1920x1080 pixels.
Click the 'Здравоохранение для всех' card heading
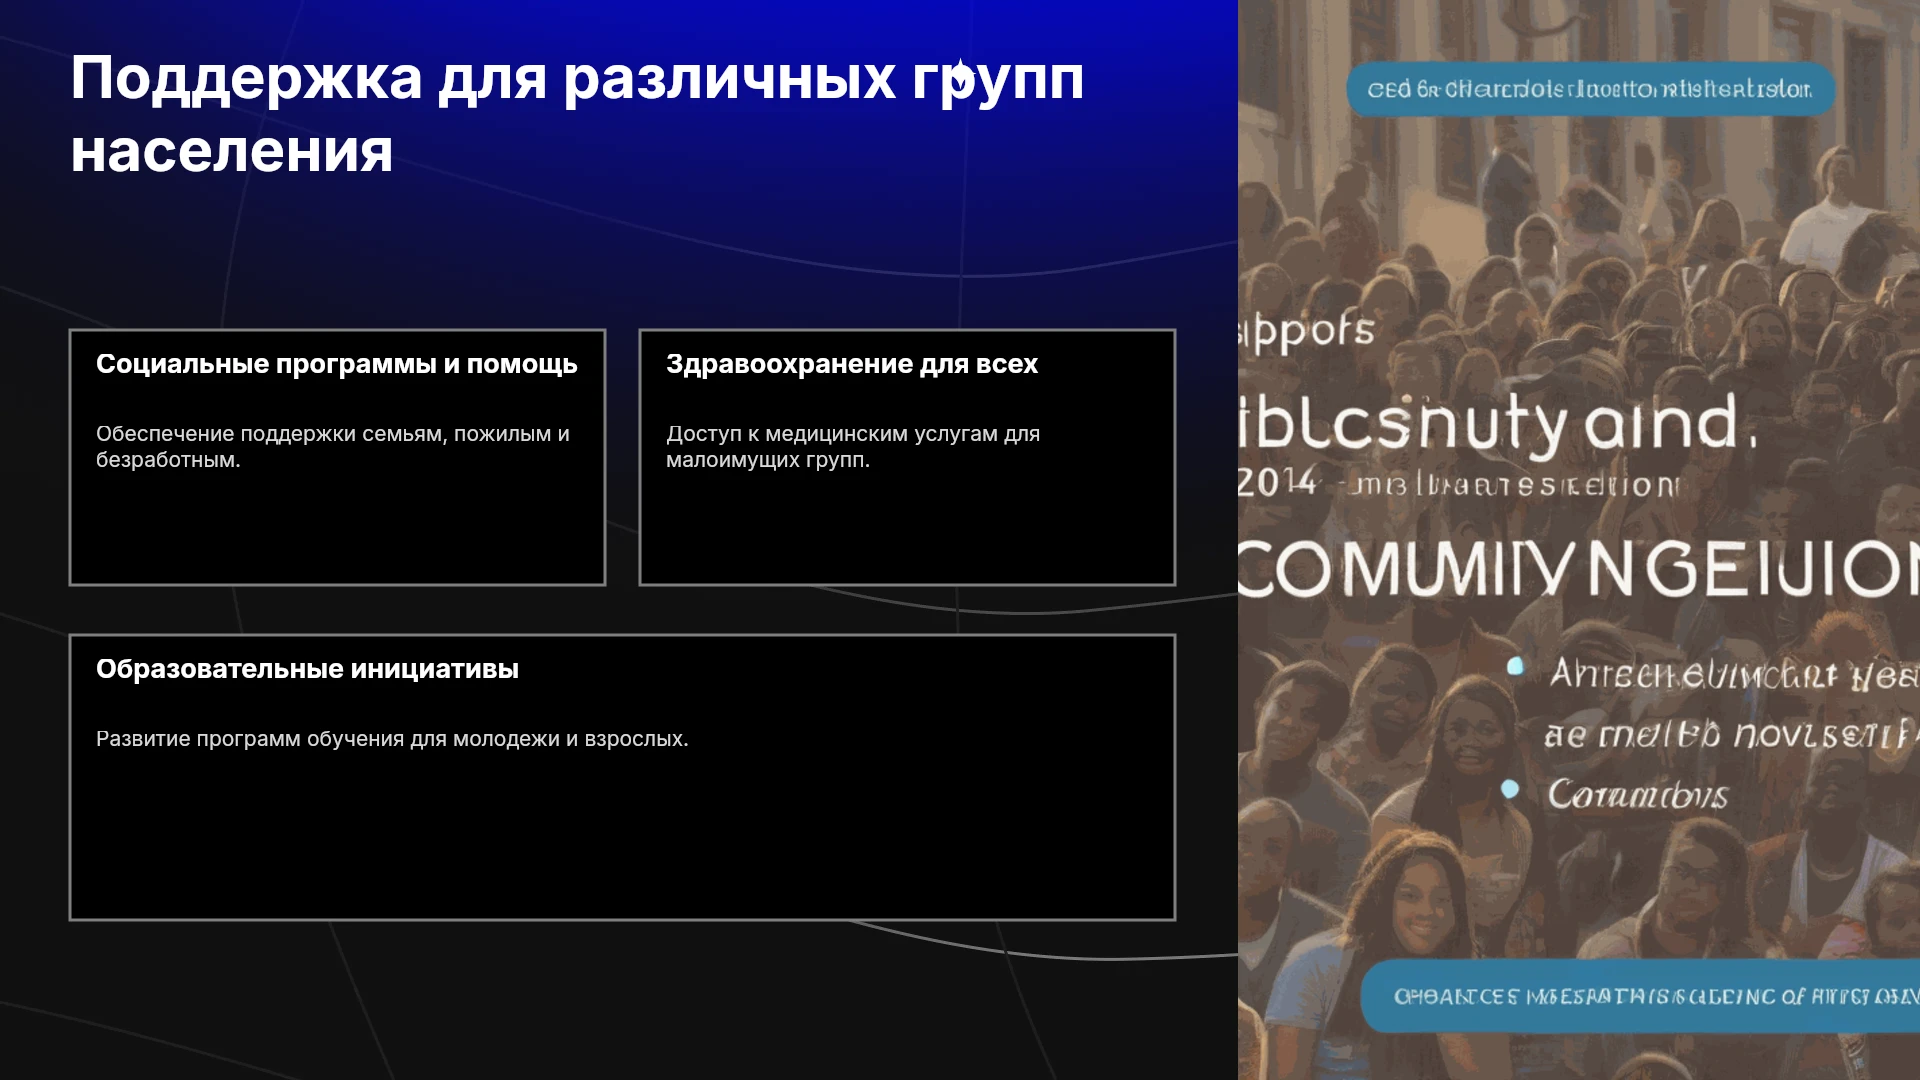click(852, 364)
